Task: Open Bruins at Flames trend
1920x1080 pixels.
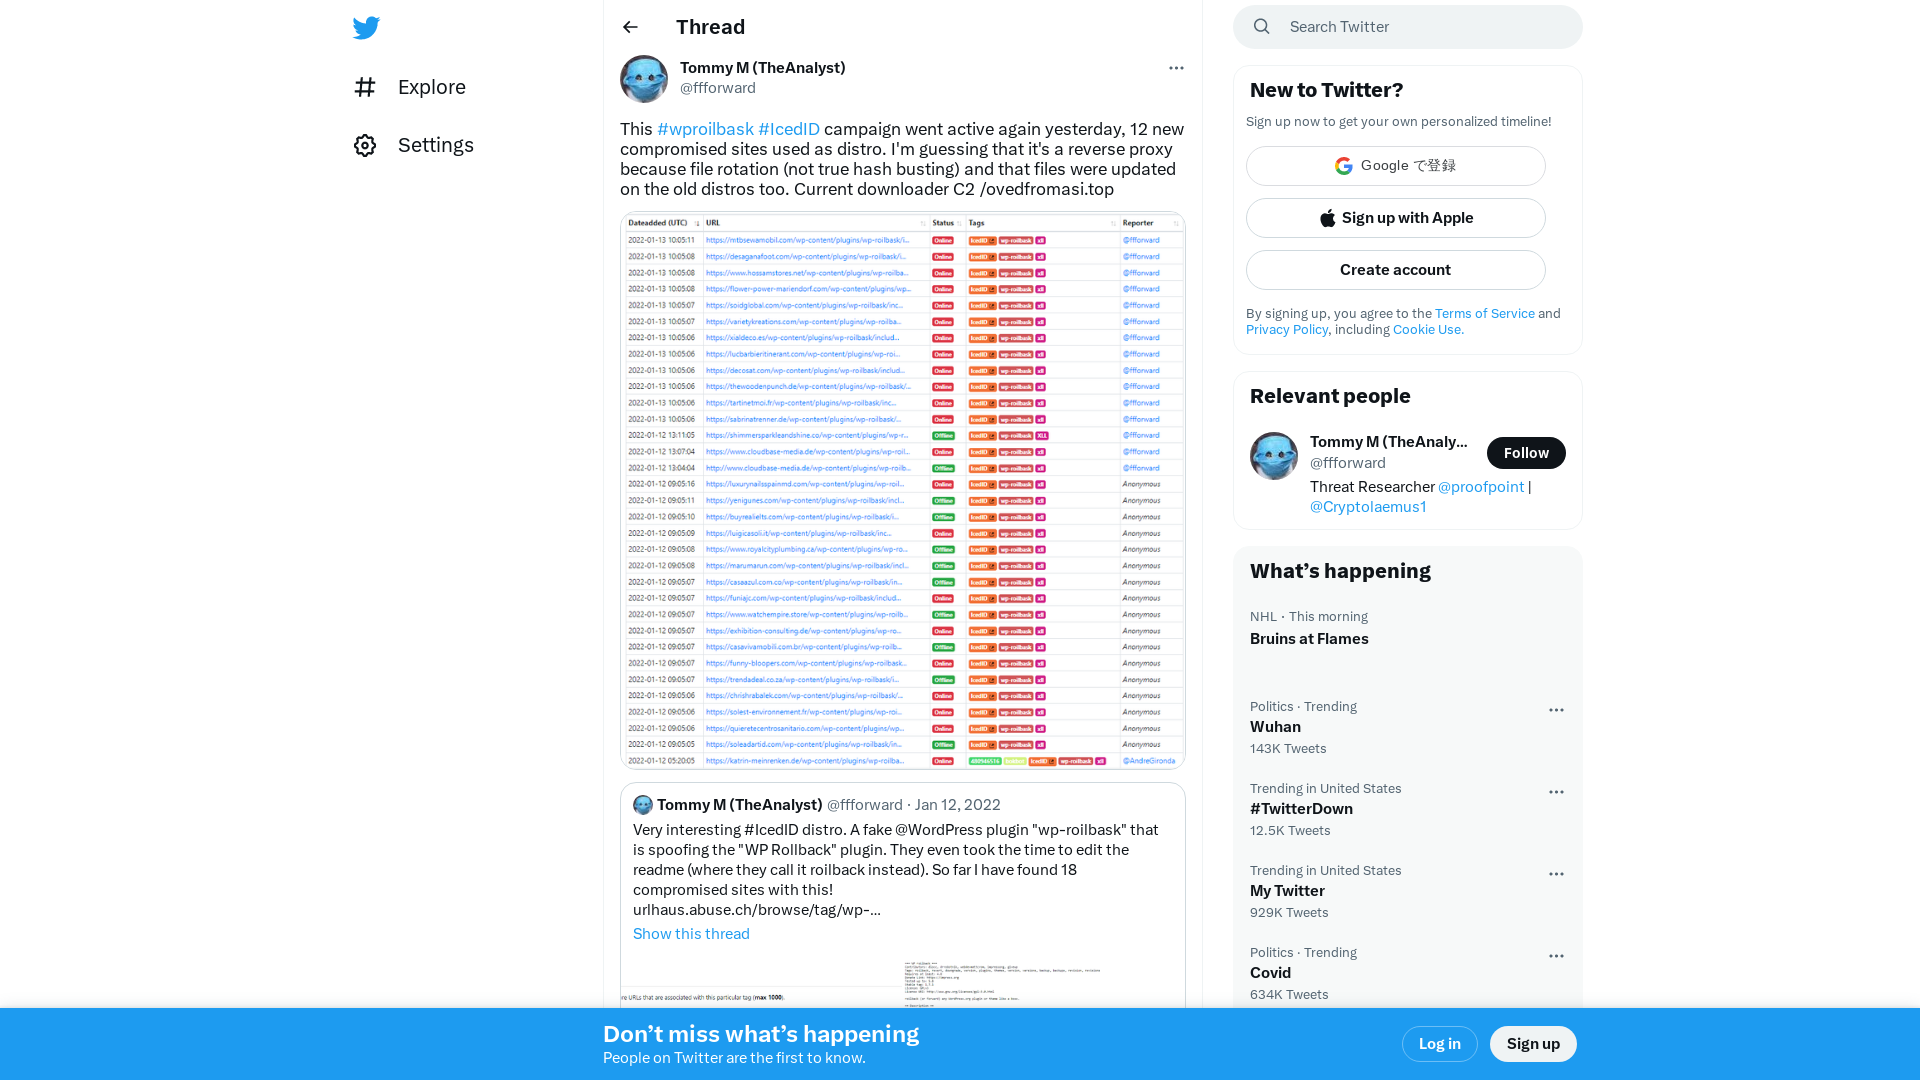Action: 1309,639
